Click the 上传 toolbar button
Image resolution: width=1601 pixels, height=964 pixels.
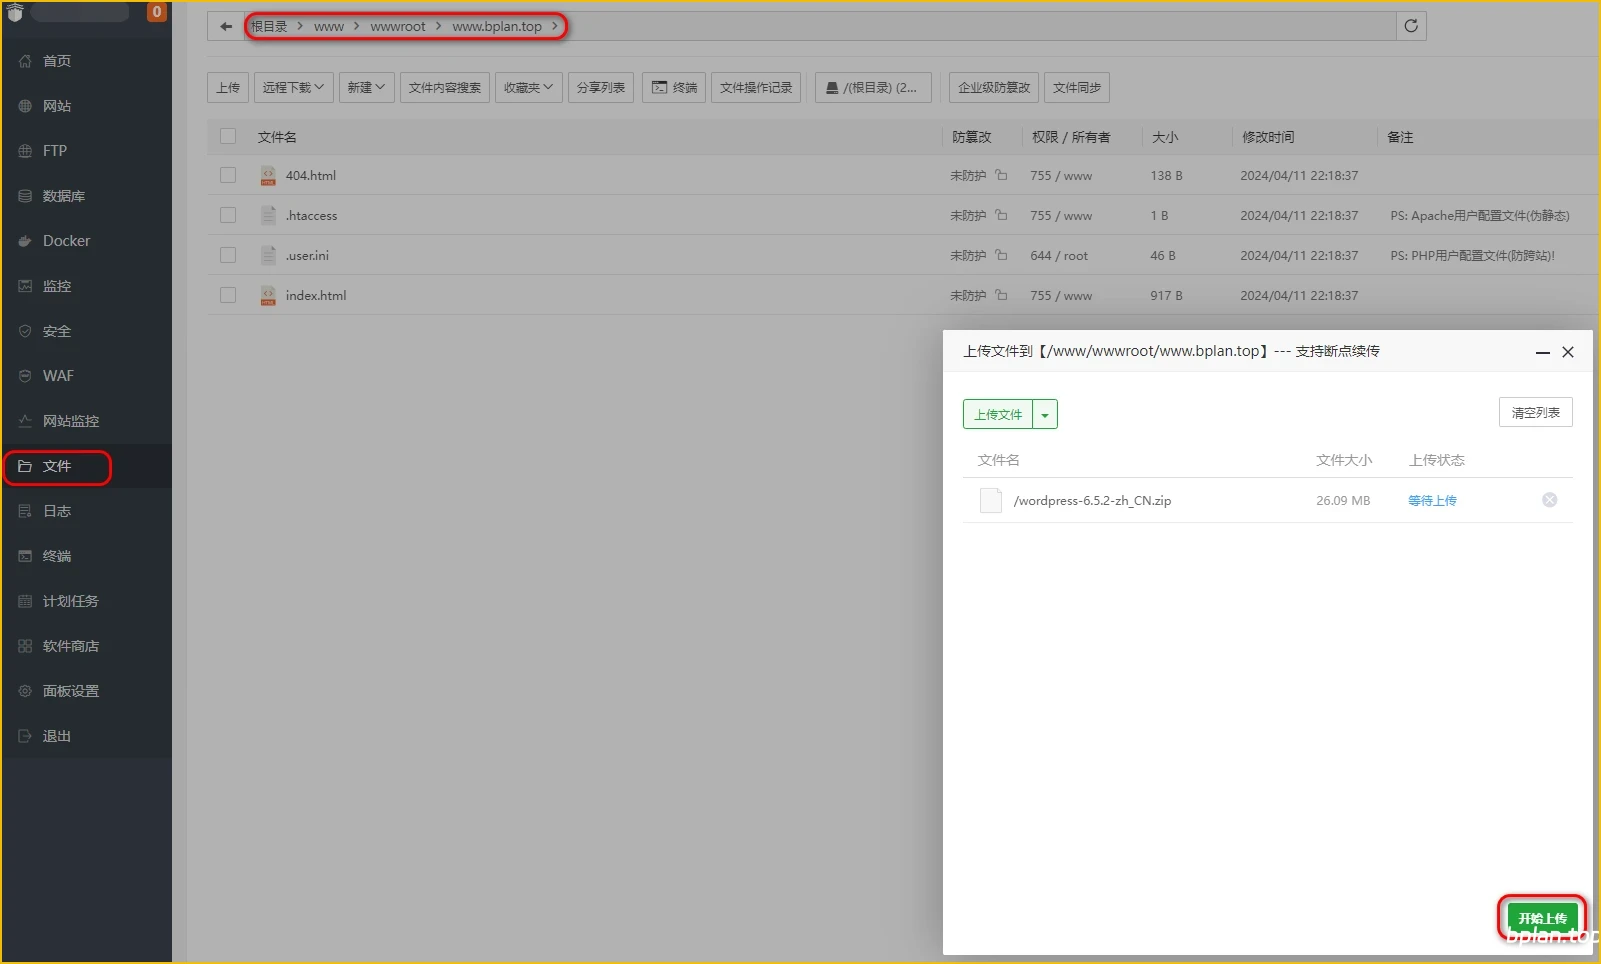(x=228, y=88)
